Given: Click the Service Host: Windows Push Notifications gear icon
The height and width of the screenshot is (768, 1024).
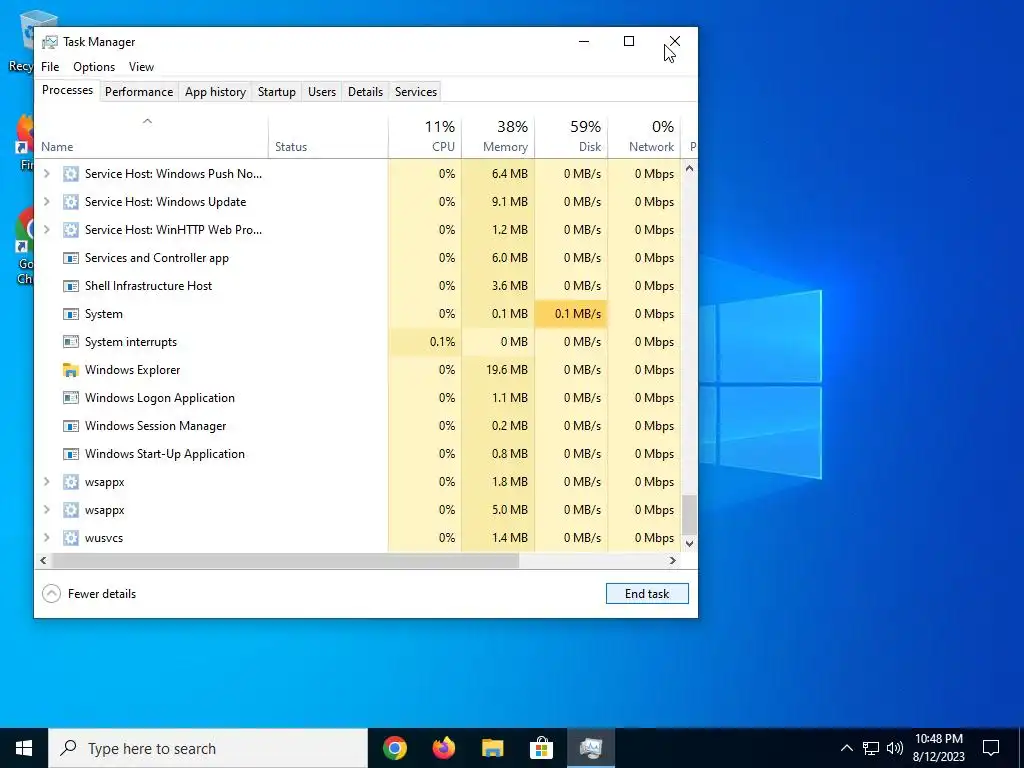Looking at the screenshot, I should coord(71,174).
